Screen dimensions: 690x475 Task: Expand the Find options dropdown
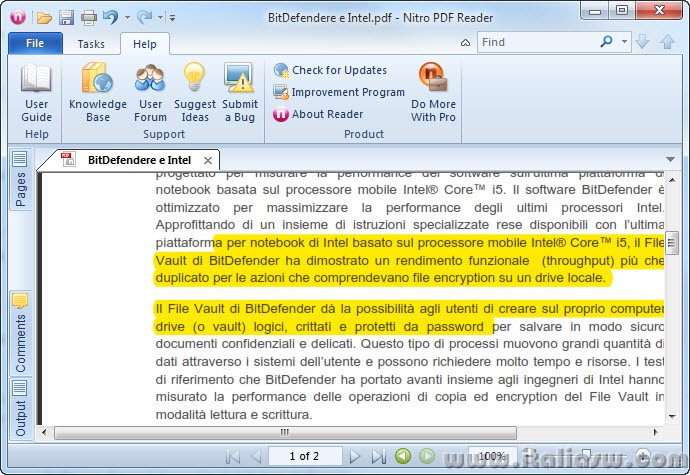(624, 42)
